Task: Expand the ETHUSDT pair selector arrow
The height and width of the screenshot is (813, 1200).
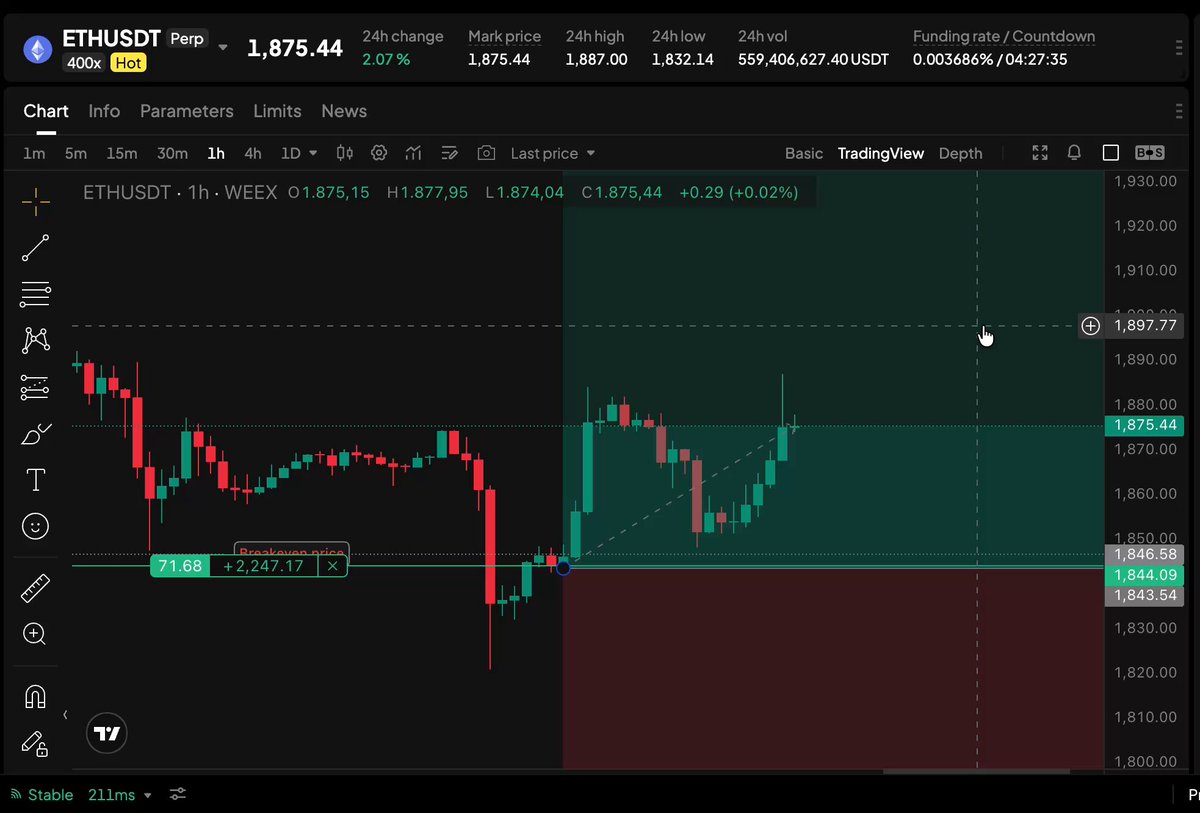Action: [222, 47]
